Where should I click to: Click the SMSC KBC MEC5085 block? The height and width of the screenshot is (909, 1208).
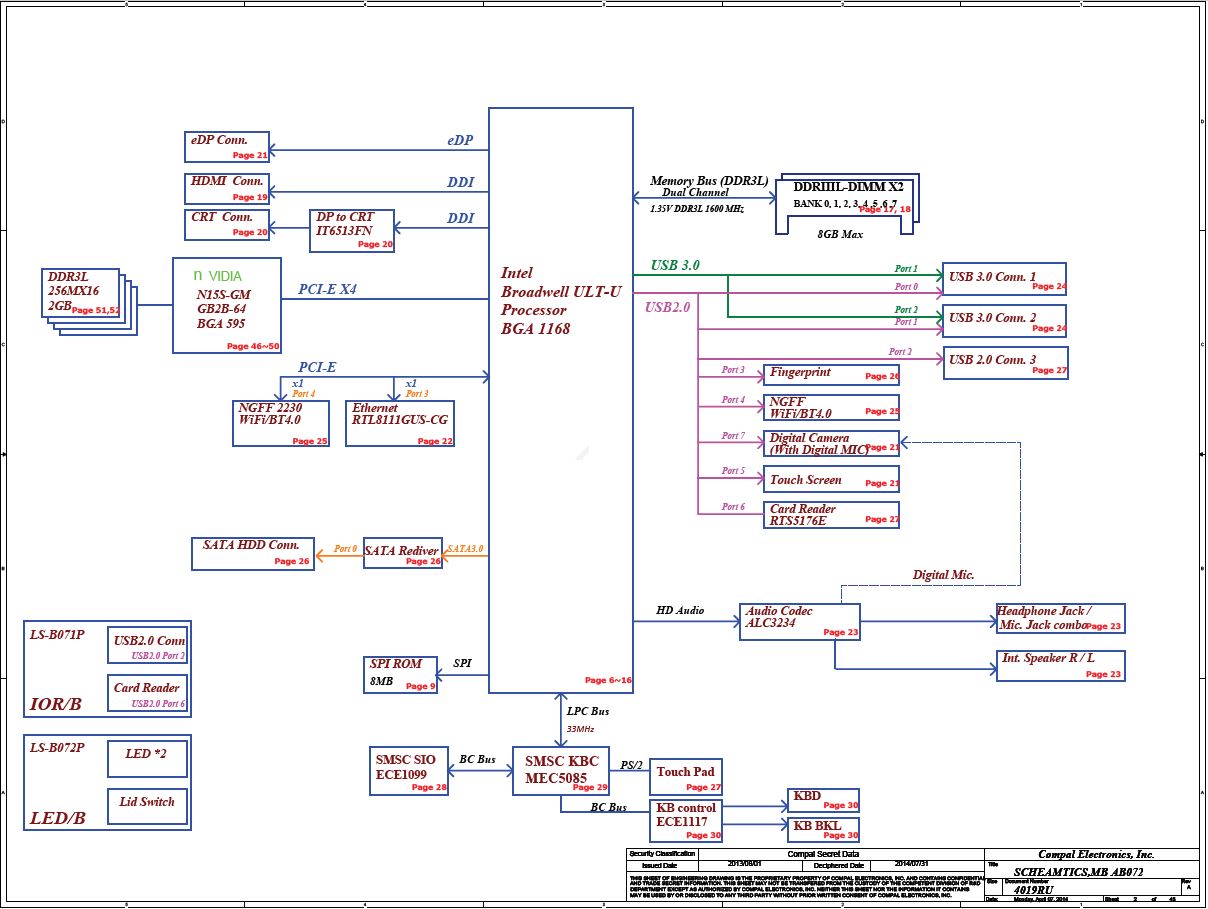coord(561,770)
